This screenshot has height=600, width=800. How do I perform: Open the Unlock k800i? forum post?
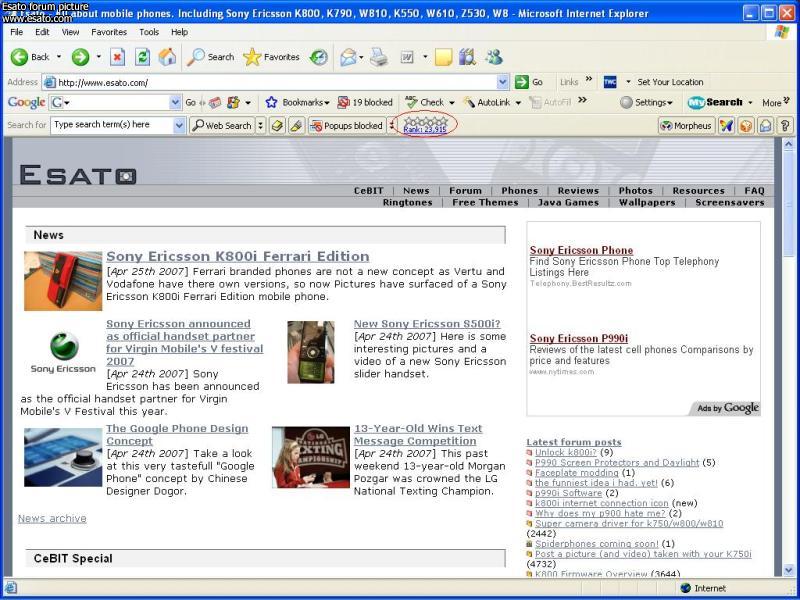565,453
